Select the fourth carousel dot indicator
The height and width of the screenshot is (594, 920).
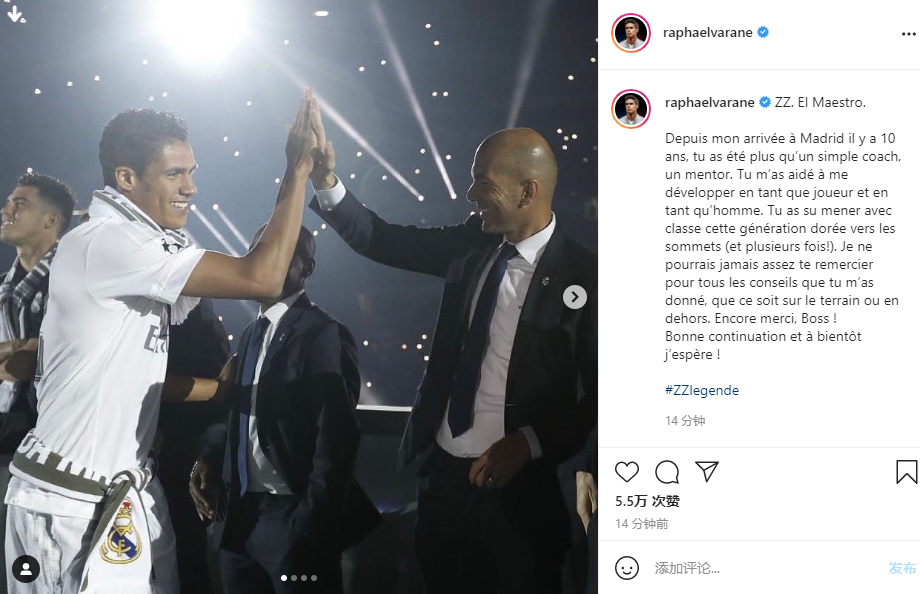(x=314, y=578)
